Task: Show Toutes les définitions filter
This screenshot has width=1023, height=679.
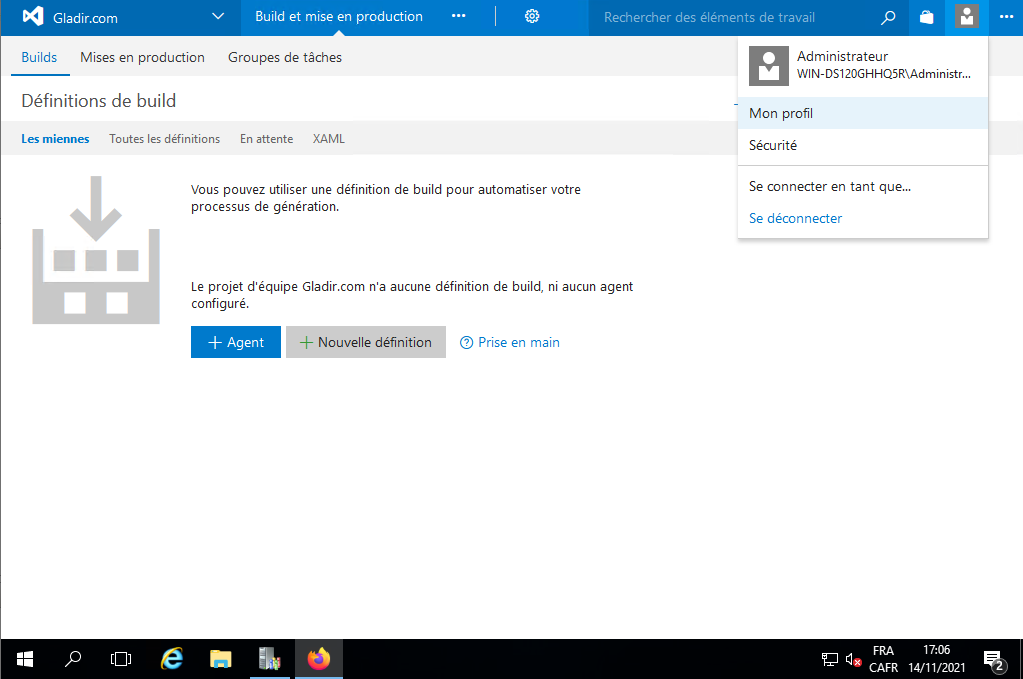Action: coord(164,139)
